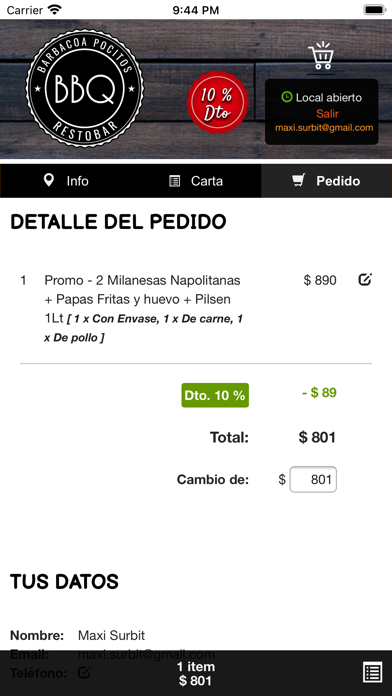This screenshot has height=696, width=392.
Task: Tap the Carta menu list icon
Action: point(175,181)
